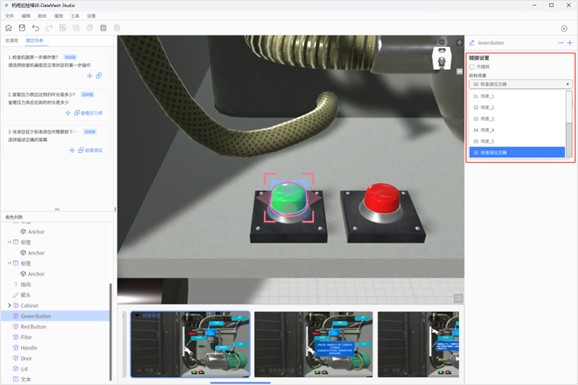
Task: Open the target scene dropdown
Action: click(x=520, y=84)
